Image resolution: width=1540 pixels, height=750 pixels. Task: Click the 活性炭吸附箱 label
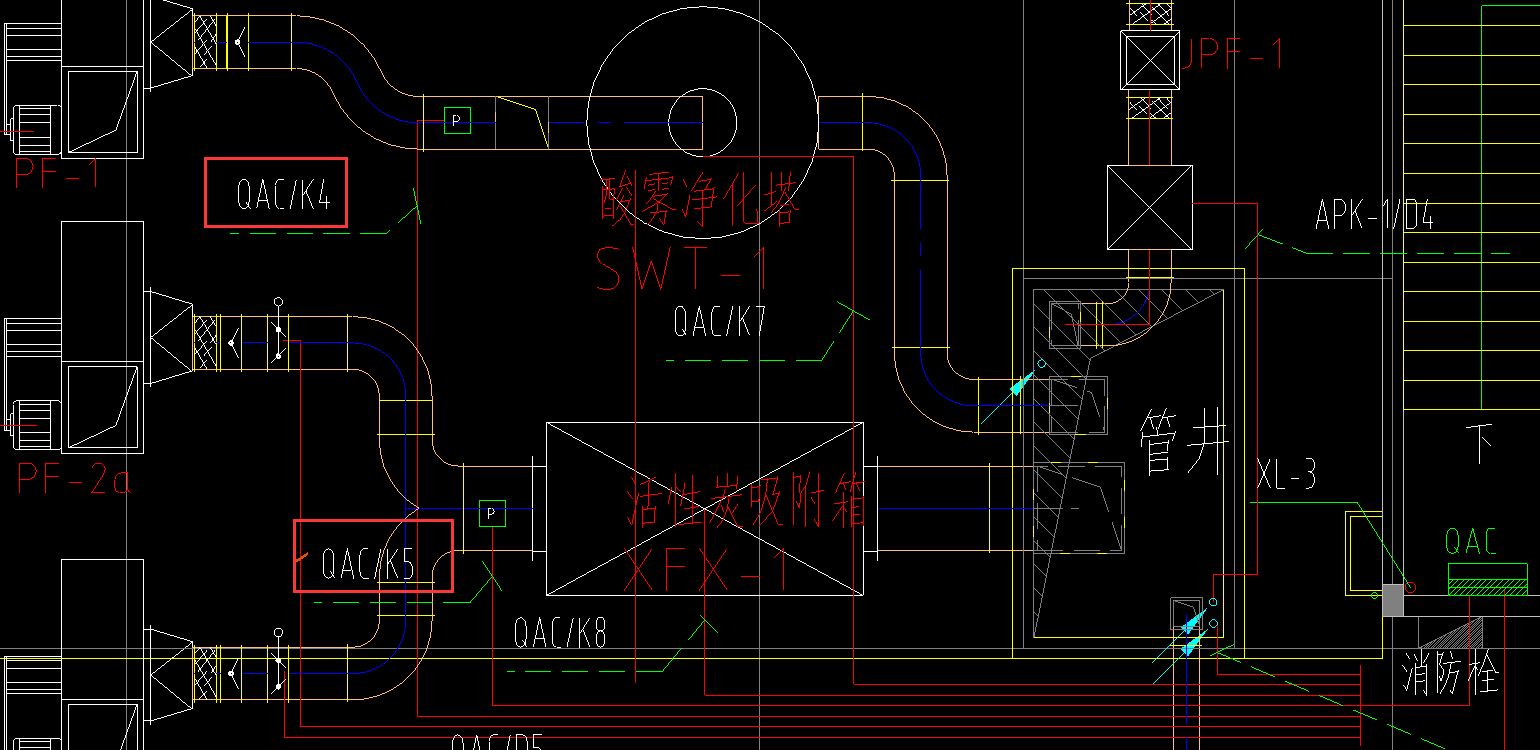[745, 500]
